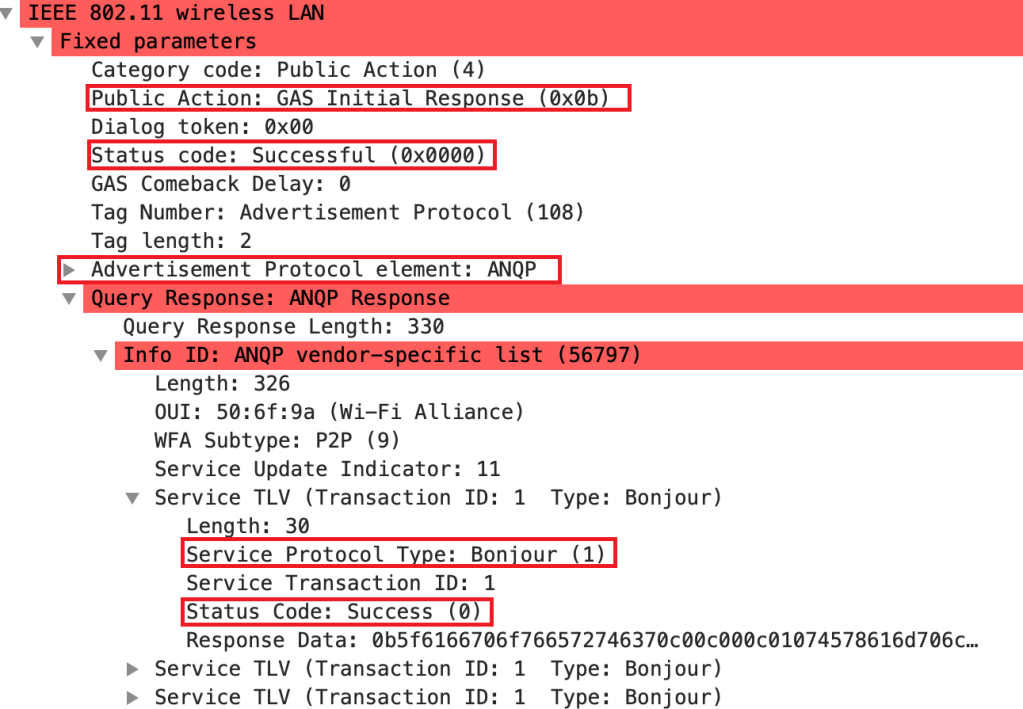Select the OUI Wi-Fi Alliance field
1023x709 pixels.
tap(339, 412)
